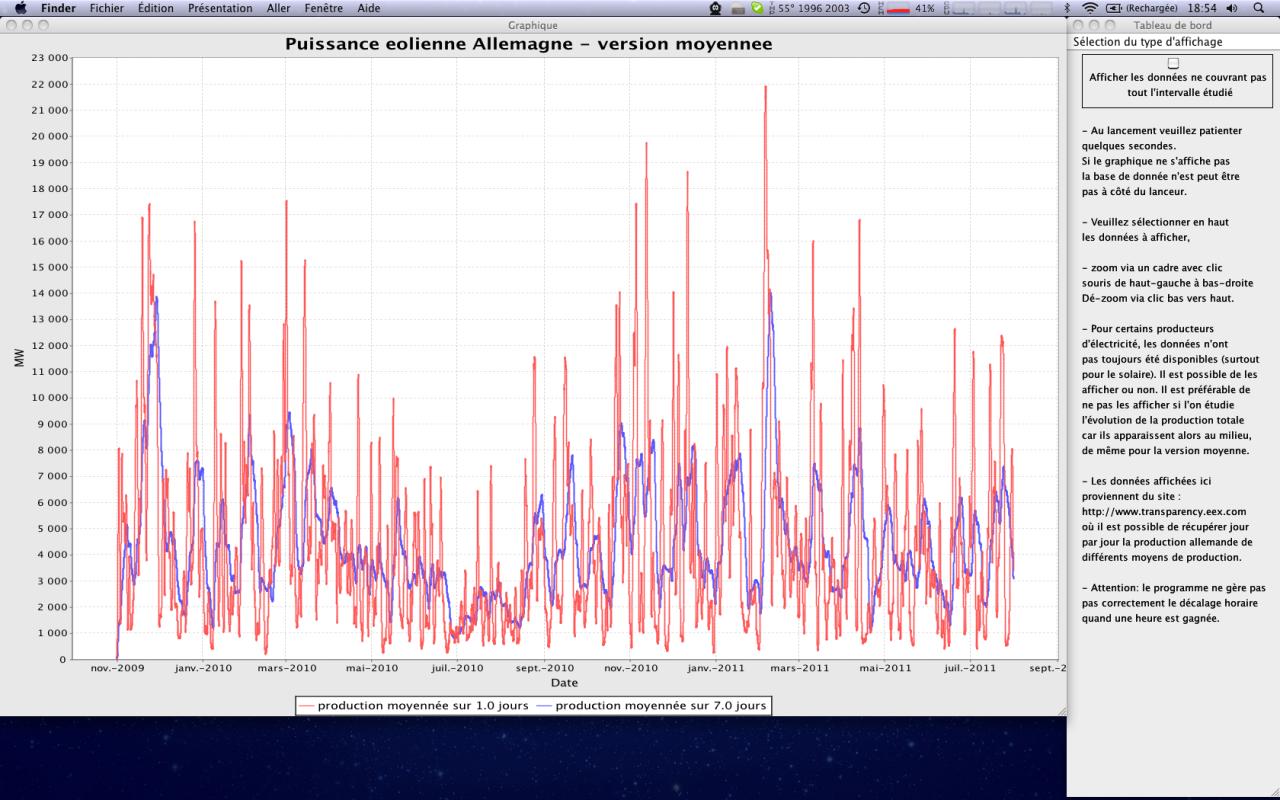The width and height of the screenshot is (1280, 800).
Task: Open the Édition menu
Action: [x=156, y=8]
